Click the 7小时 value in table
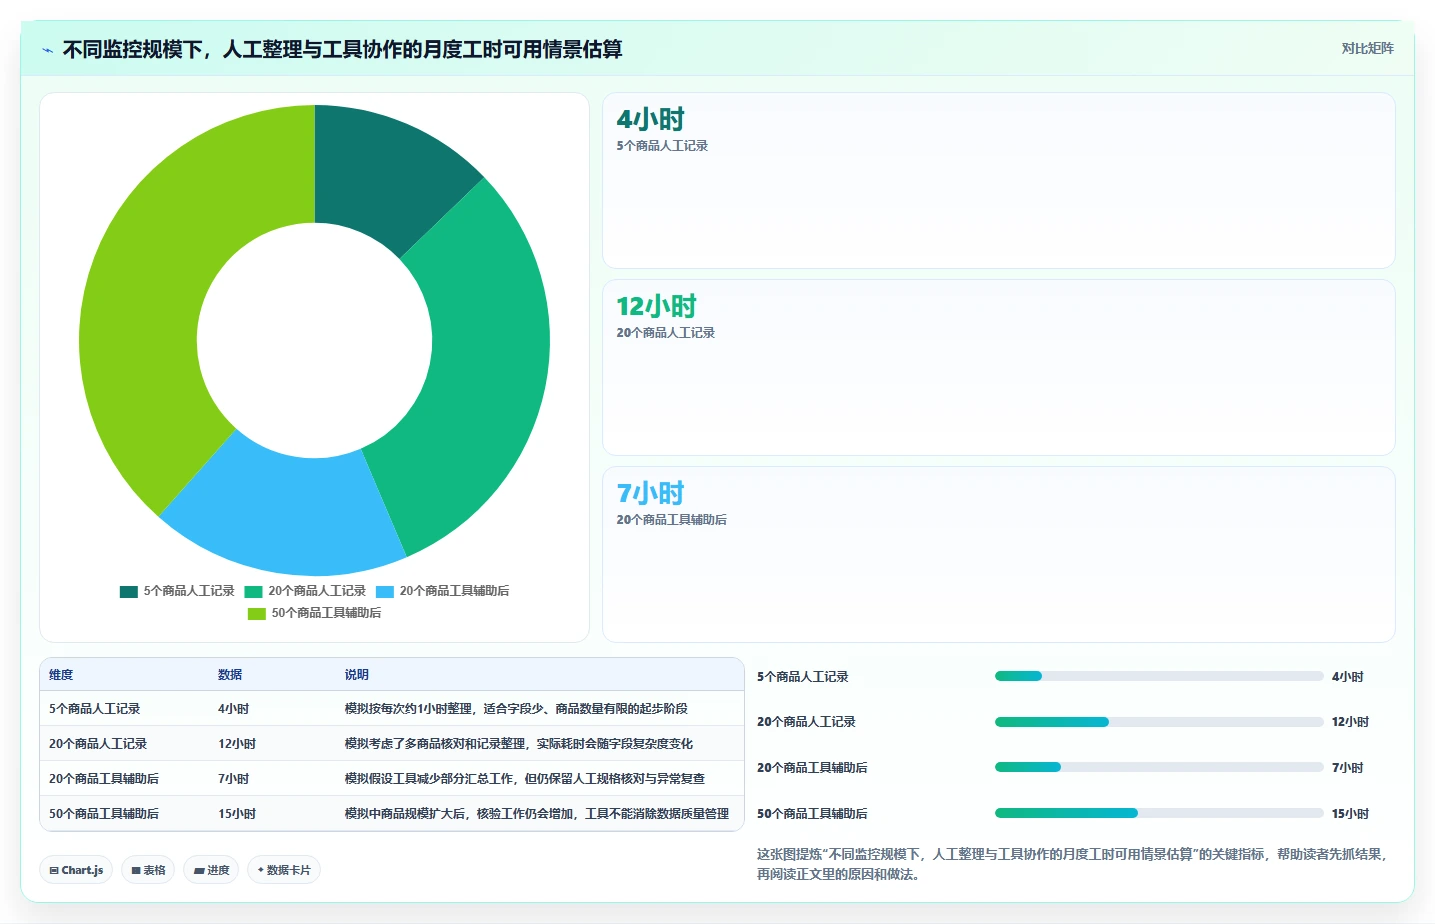 tap(234, 779)
